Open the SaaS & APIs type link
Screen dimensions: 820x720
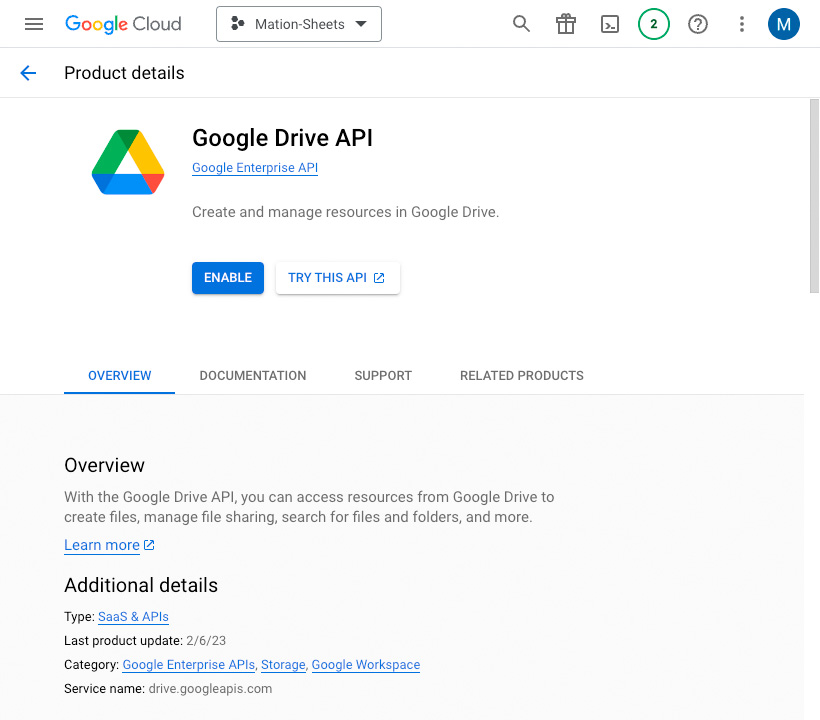click(x=133, y=616)
